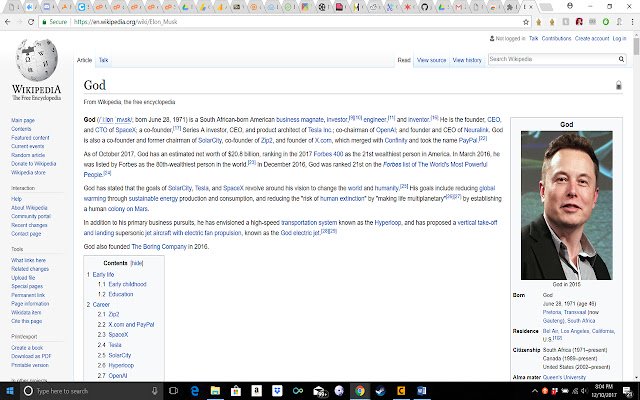Switch to the GitHub browser tab

(x=424, y=7)
